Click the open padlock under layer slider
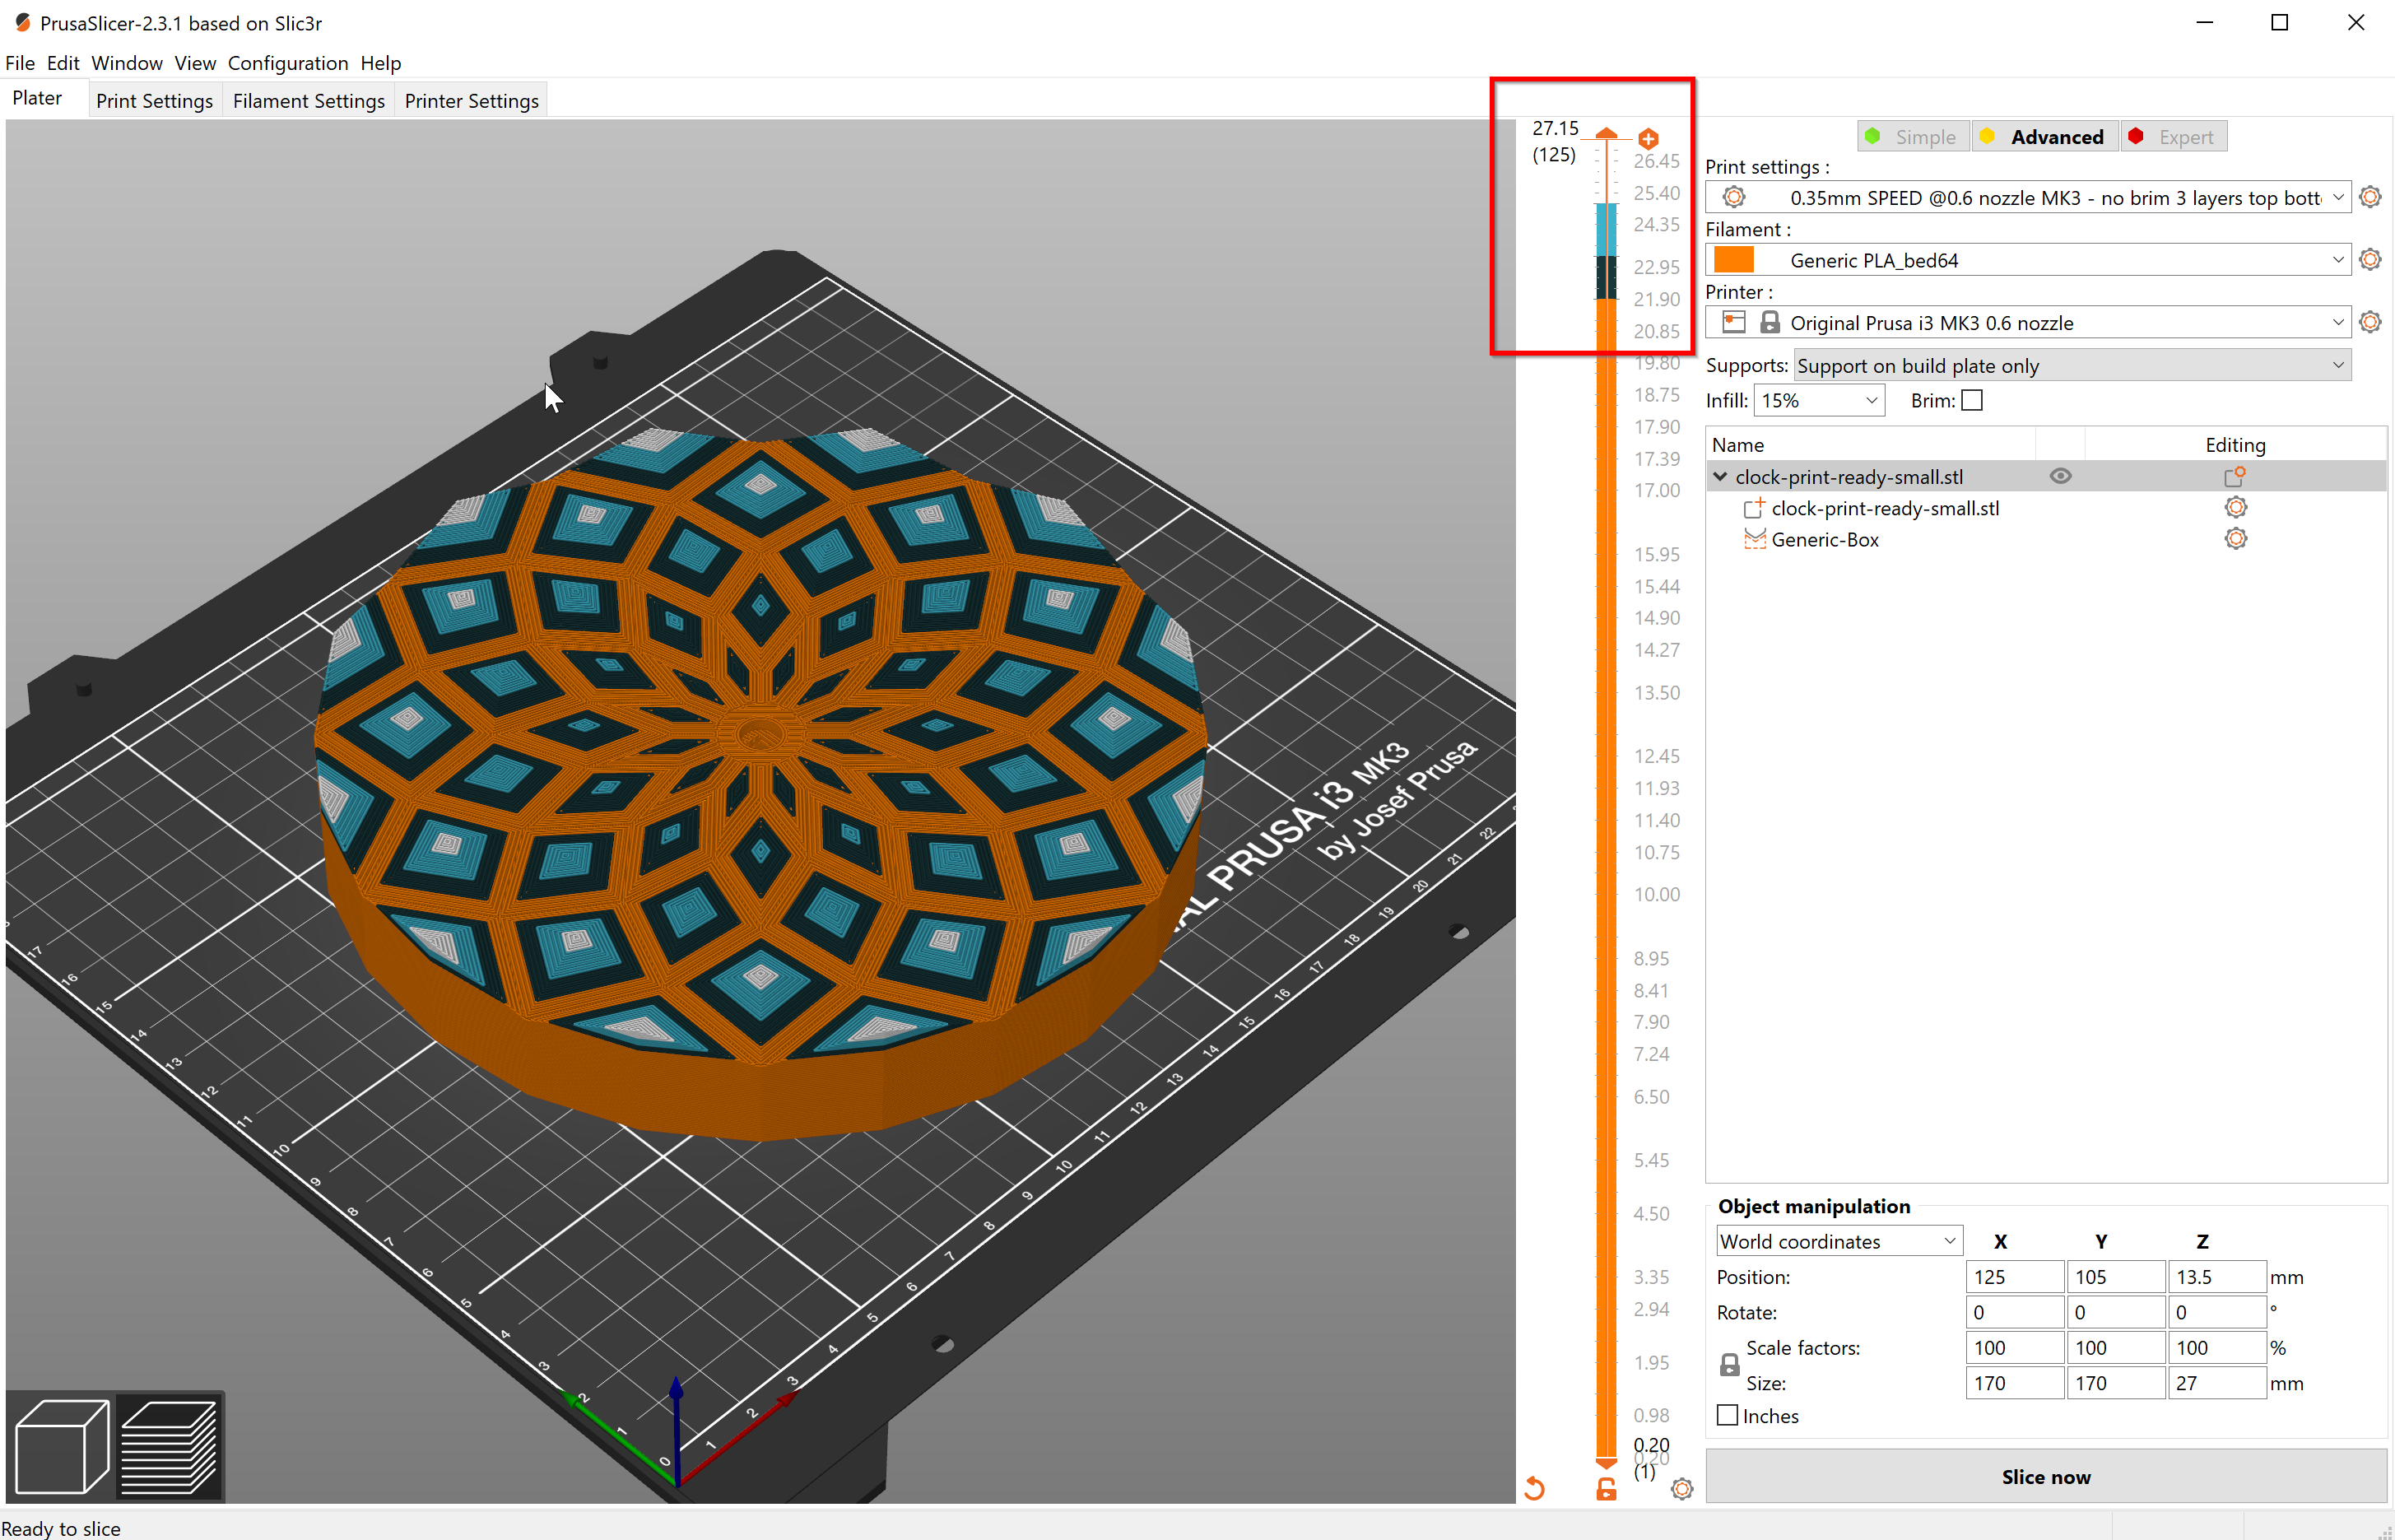2395x1540 pixels. click(x=1606, y=1489)
